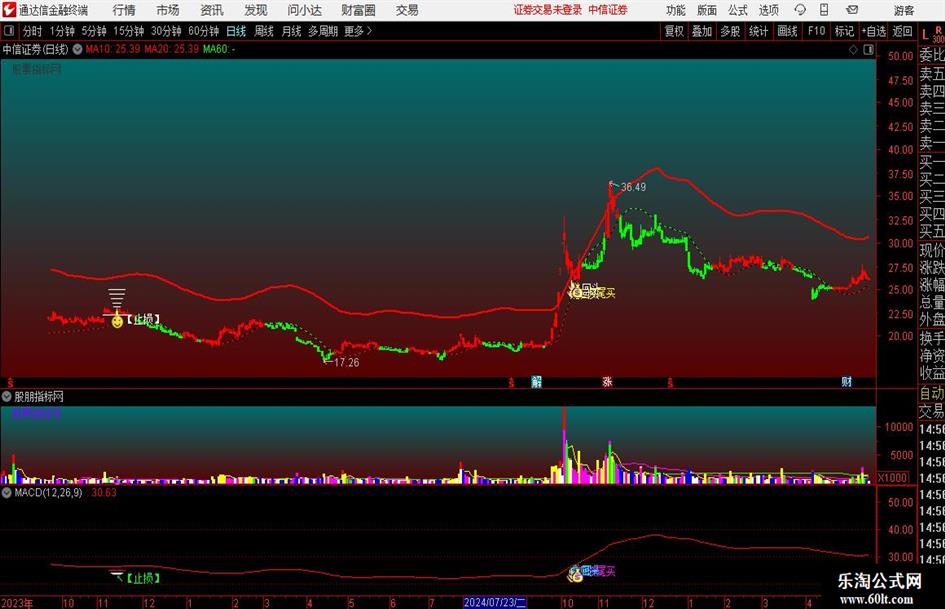Expand the 中信证券(日线) indicator dropdown
945x609 pixels.
point(78,49)
